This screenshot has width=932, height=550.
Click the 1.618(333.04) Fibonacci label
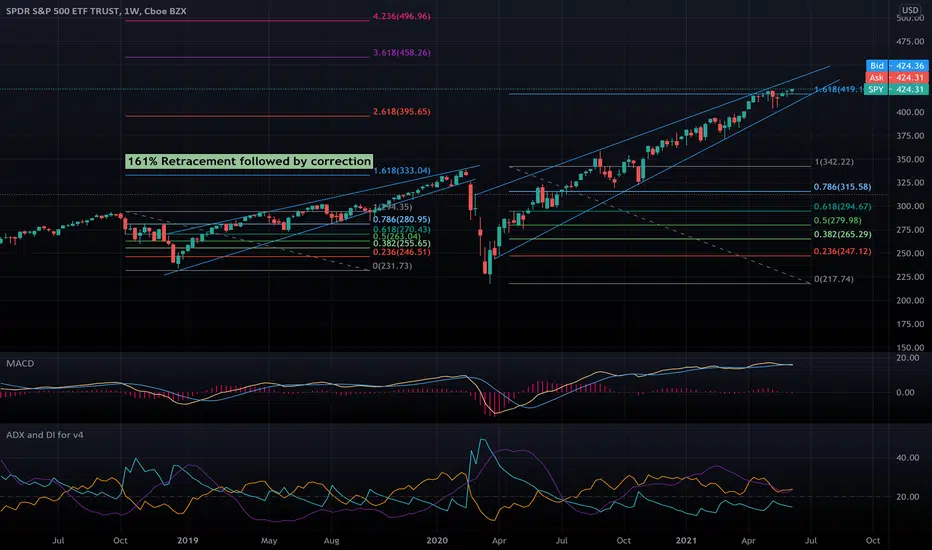tap(402, 171)
